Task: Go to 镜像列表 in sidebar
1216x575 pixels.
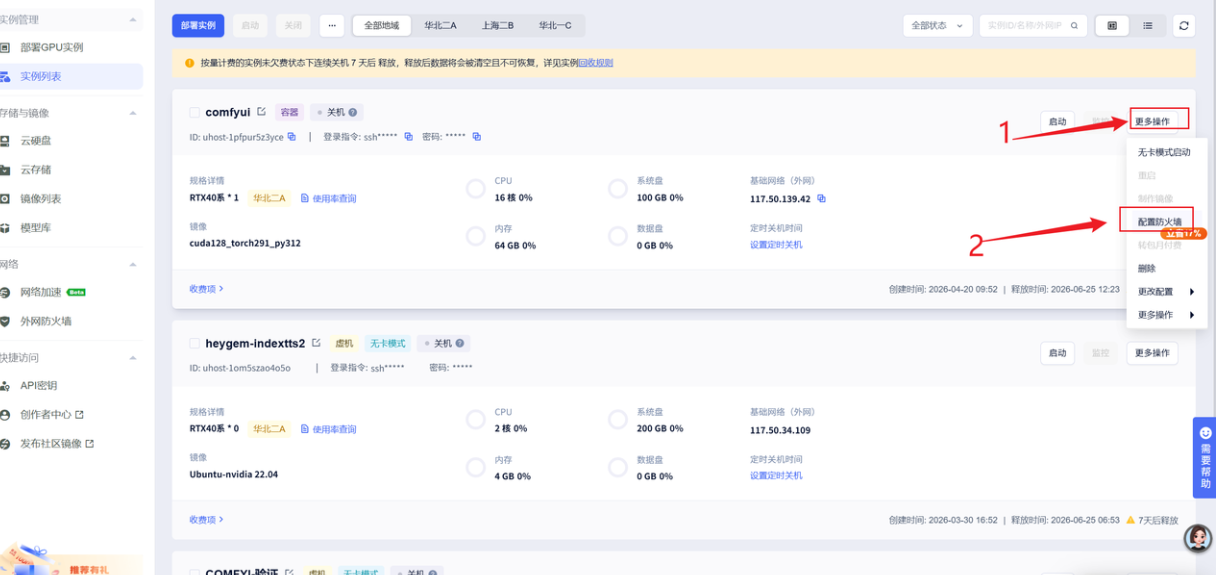Action: coord(41,199)
